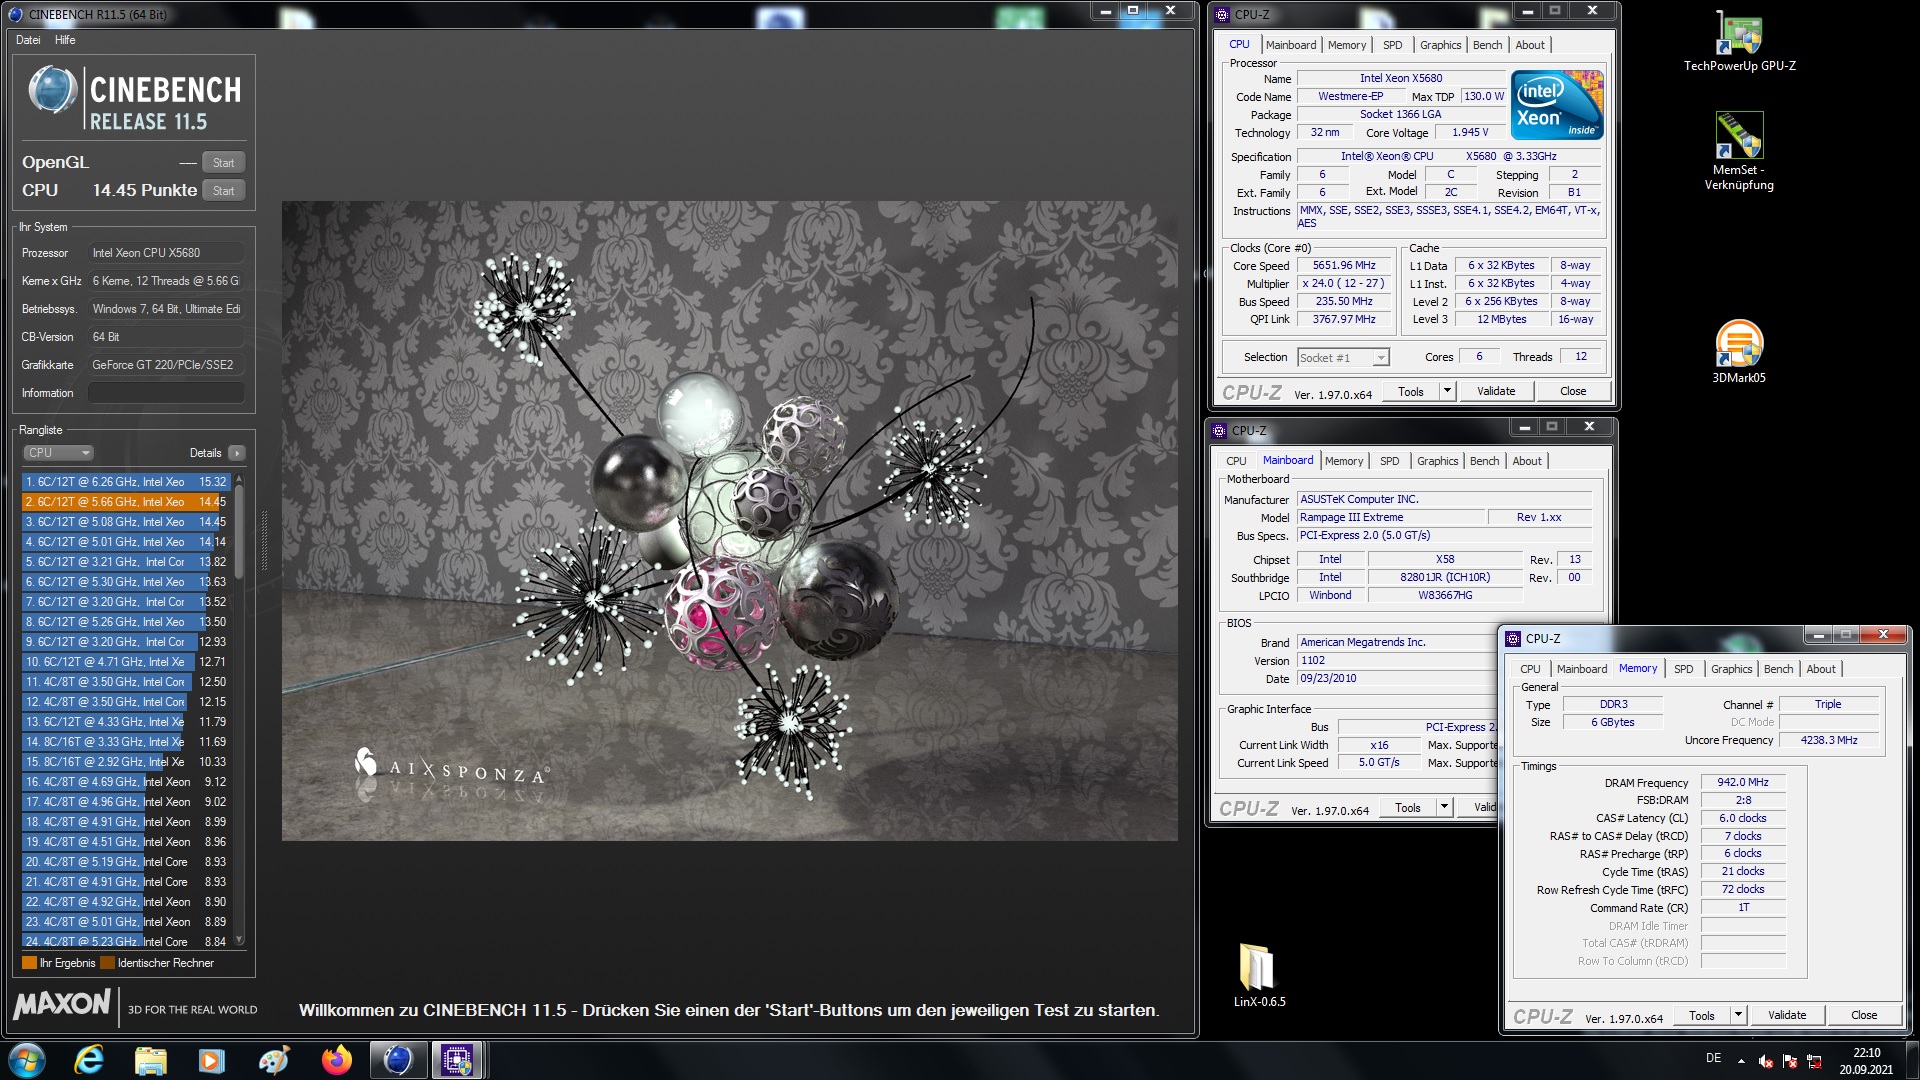Click Close in top CPU-Z window
Image resolution: width=1920 pixels, height=1080 pixels.
pos(1572,391)
